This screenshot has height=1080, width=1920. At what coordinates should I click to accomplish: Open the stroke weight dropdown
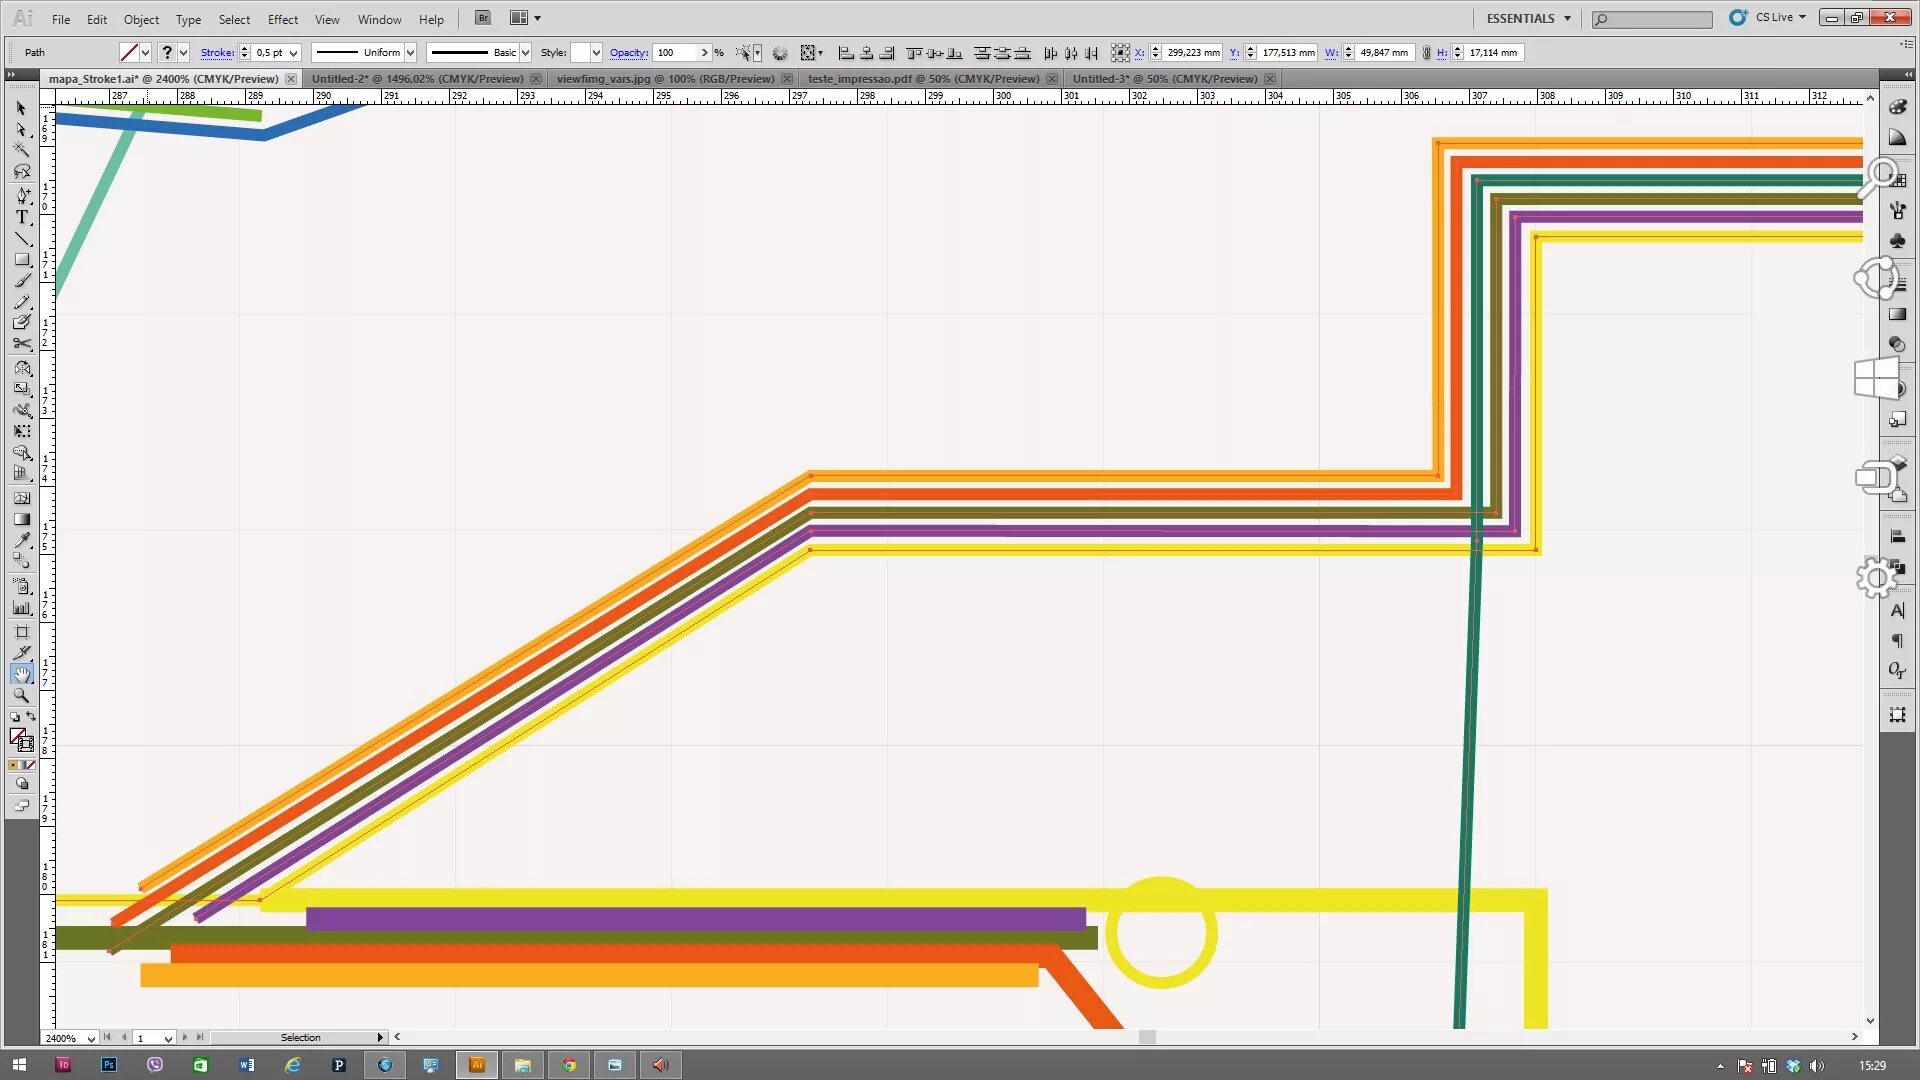pyautogui.click(x=294, y=53)
